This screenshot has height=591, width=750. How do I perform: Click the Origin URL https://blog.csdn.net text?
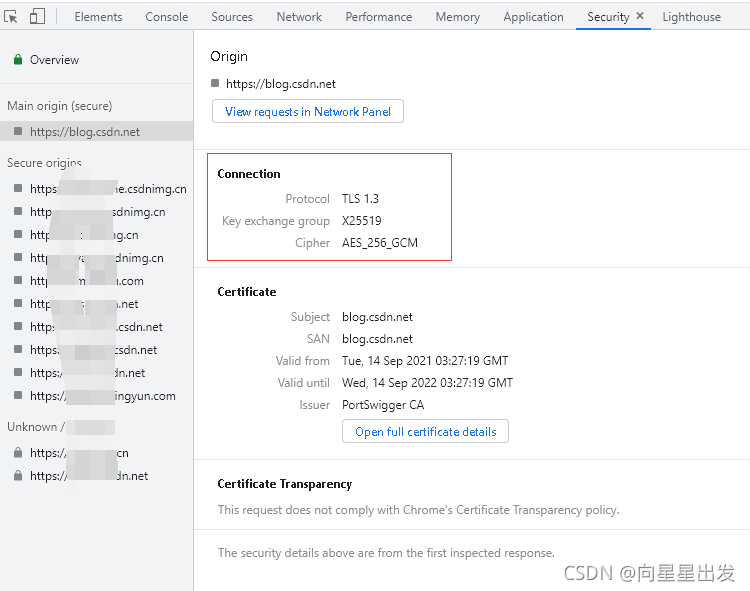click(x=281, y=84)
